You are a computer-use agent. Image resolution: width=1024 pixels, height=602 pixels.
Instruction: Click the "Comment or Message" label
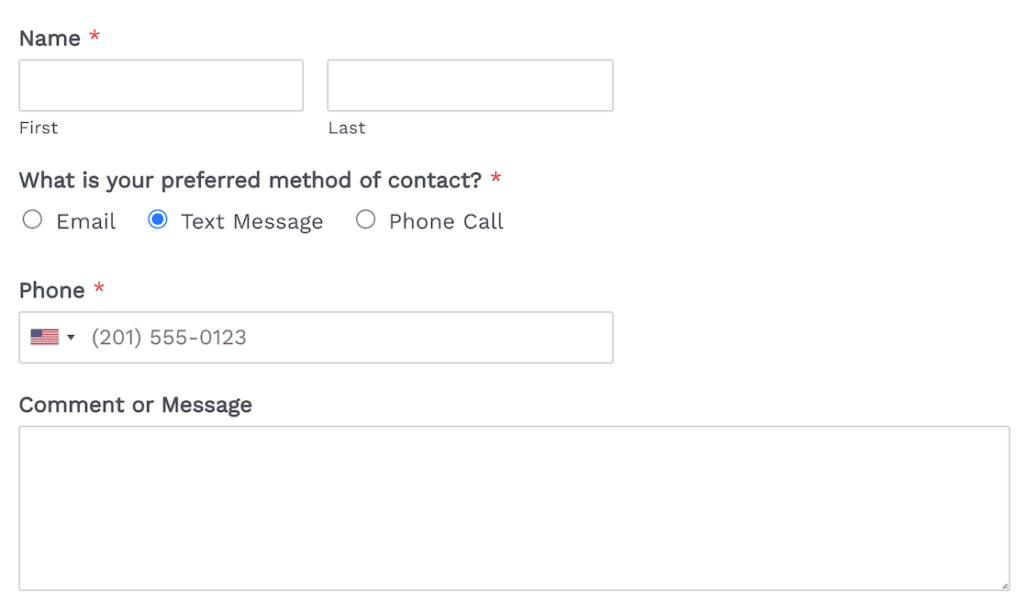click(136, 405)
